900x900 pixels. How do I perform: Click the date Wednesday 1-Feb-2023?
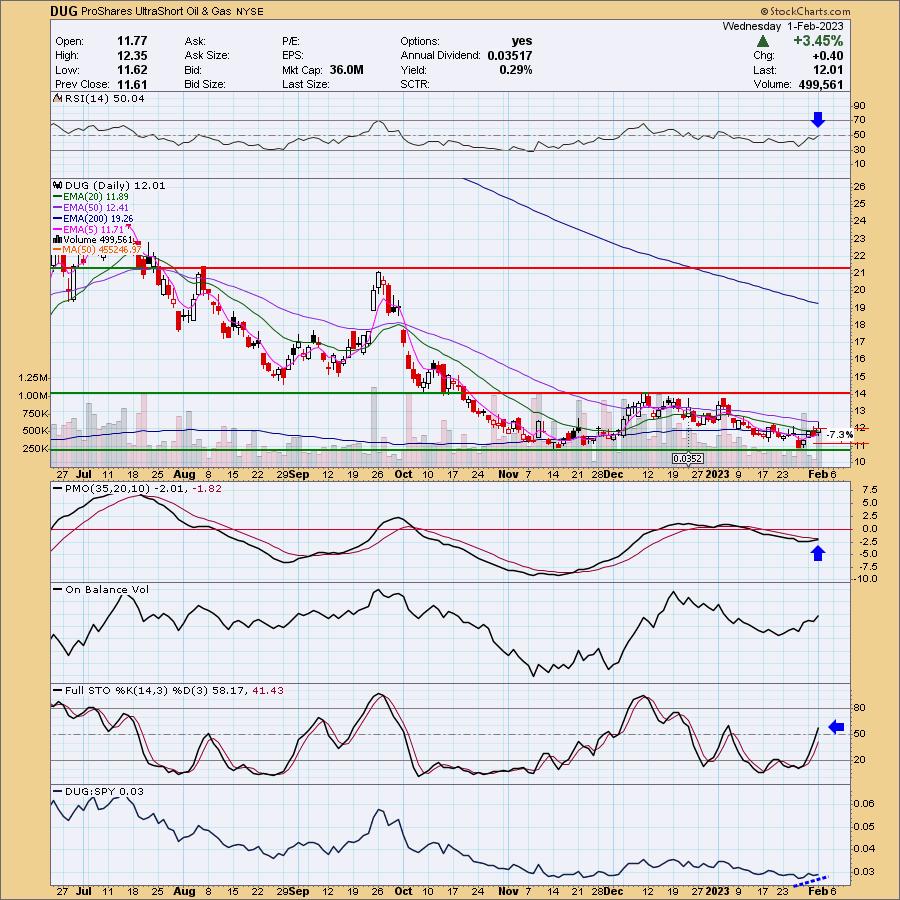coord(783,26)
